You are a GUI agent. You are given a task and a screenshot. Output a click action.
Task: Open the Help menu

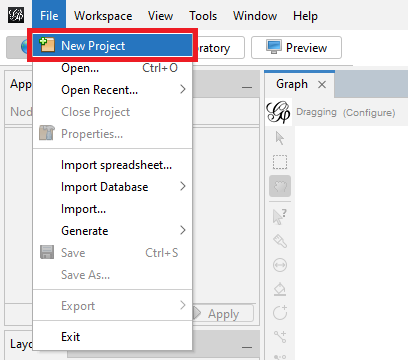(x=305, y=16)
